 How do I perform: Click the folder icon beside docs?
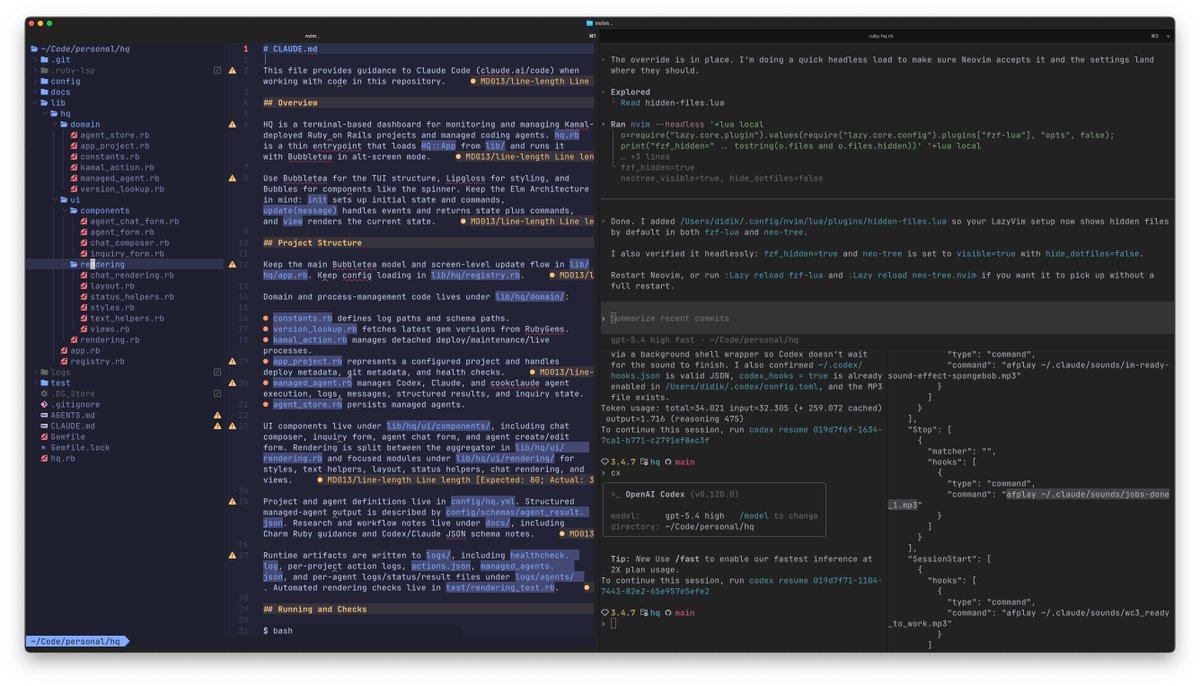click(x=45, y=92)
